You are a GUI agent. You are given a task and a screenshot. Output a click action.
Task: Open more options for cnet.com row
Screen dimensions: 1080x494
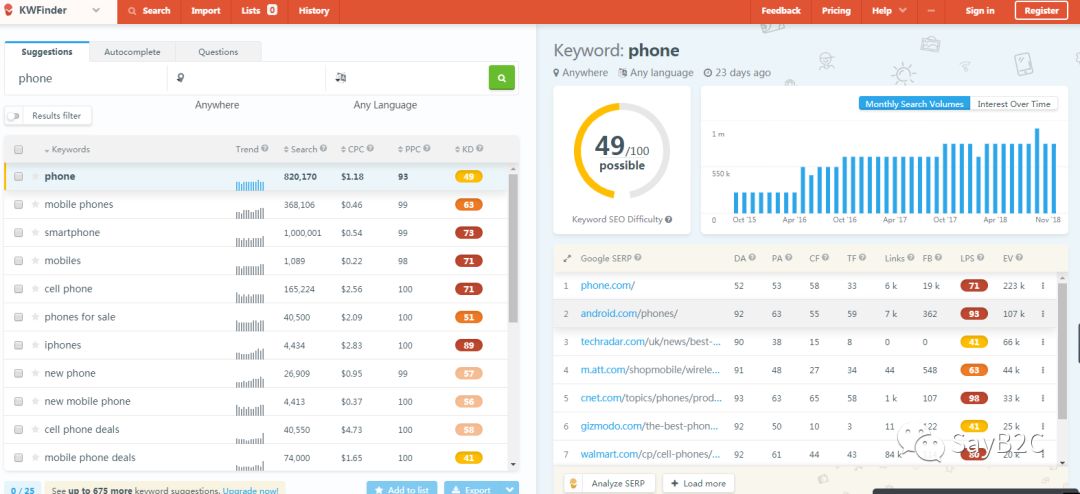pyautogui.click(x=1043, y=398)
